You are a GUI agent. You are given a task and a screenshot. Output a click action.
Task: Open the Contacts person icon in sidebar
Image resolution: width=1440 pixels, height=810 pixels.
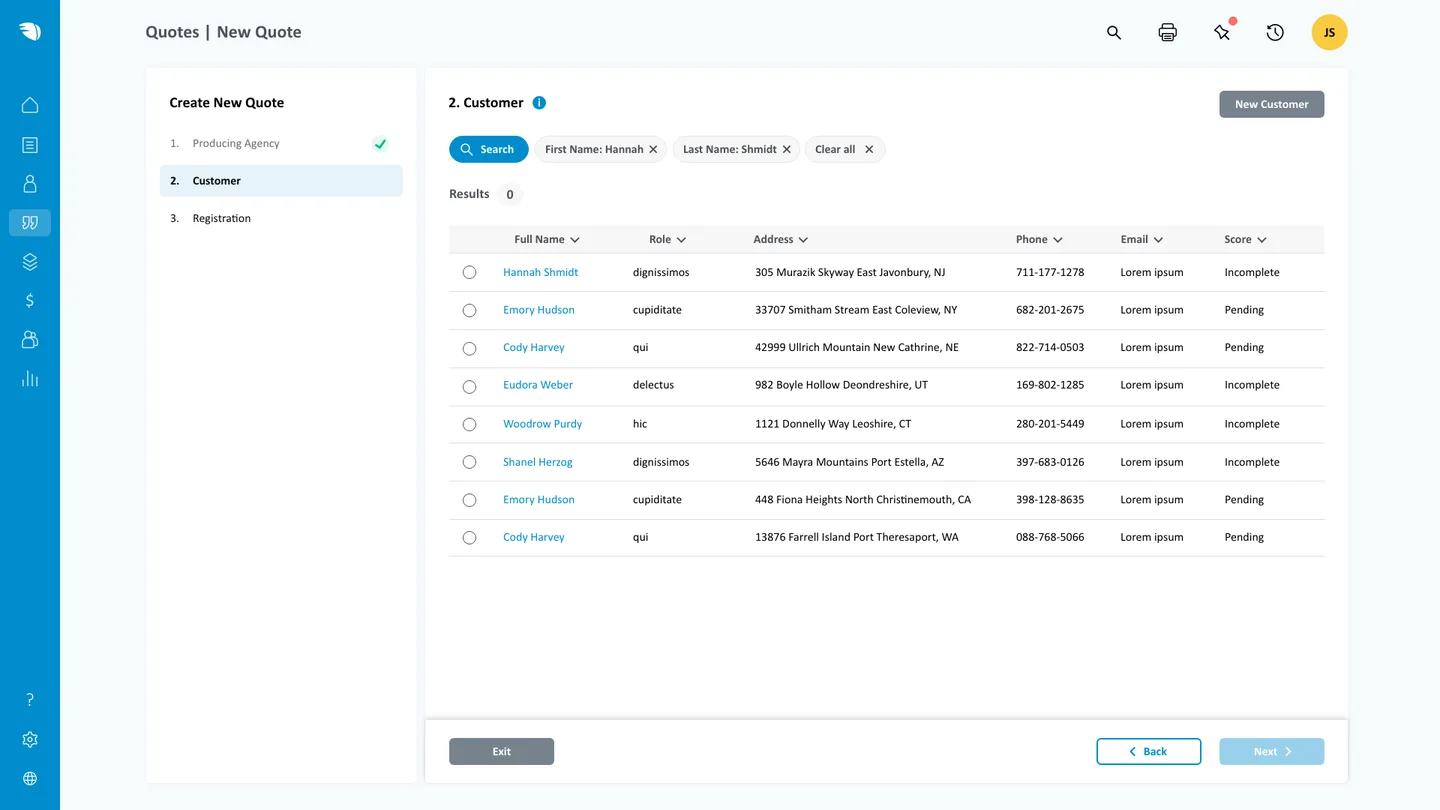[x=29, y=183]
